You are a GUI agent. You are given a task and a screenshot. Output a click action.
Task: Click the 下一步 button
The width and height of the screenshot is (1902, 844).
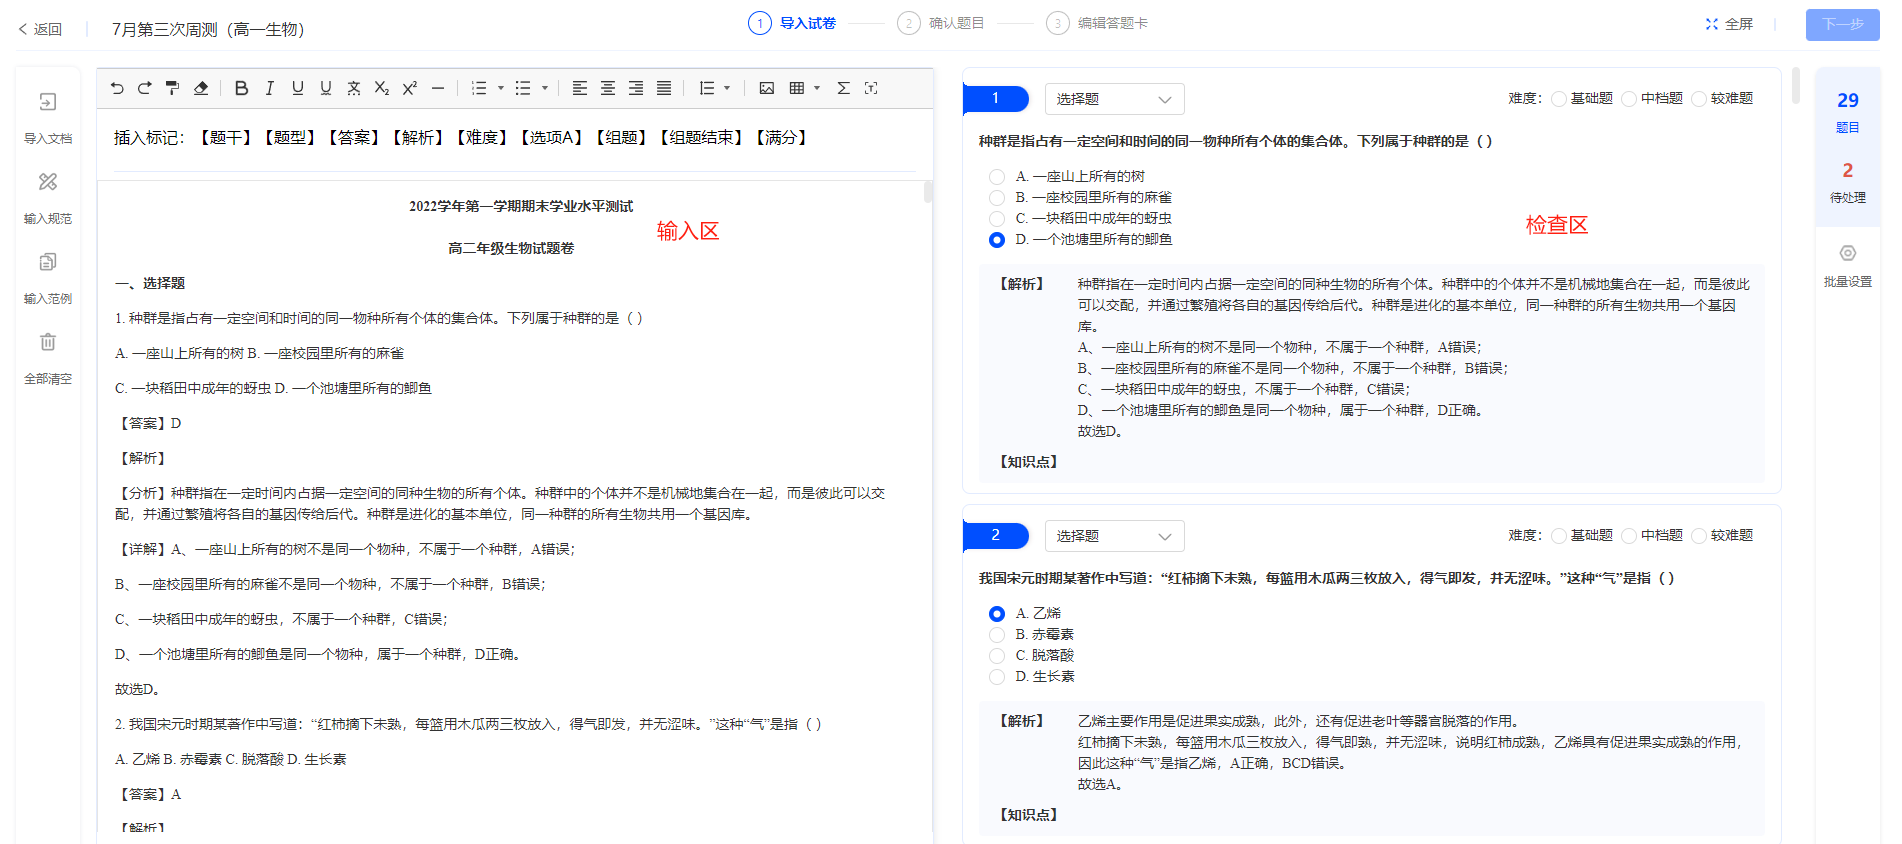click(x=1842, y=25)
